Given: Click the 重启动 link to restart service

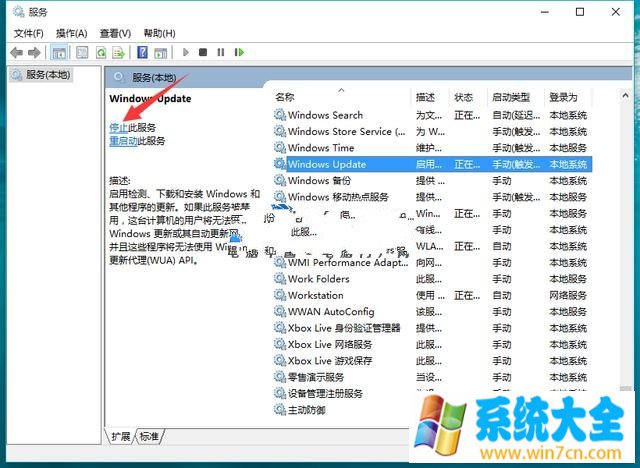Looking at the screenshot, I should pyautogui.click(x=123, y=141).
